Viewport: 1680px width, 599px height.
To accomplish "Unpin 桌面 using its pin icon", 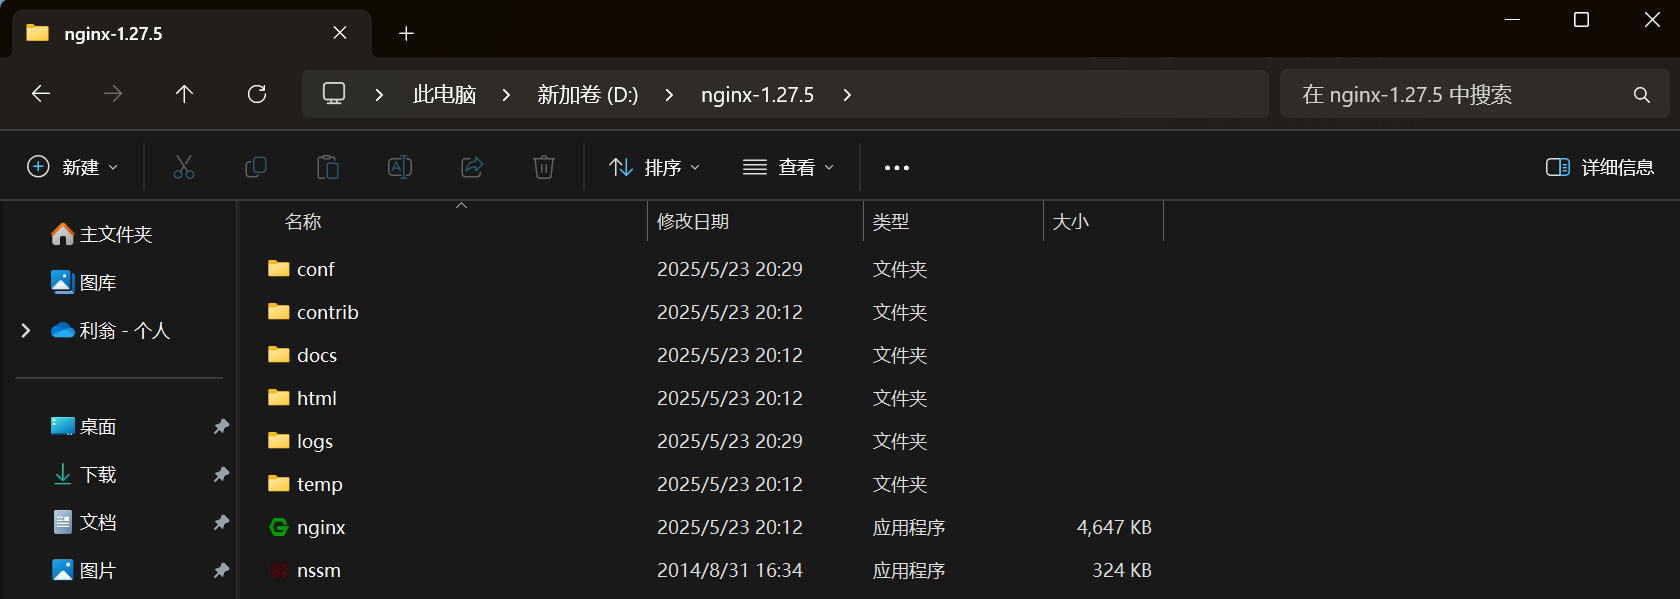I will point(221,427).
